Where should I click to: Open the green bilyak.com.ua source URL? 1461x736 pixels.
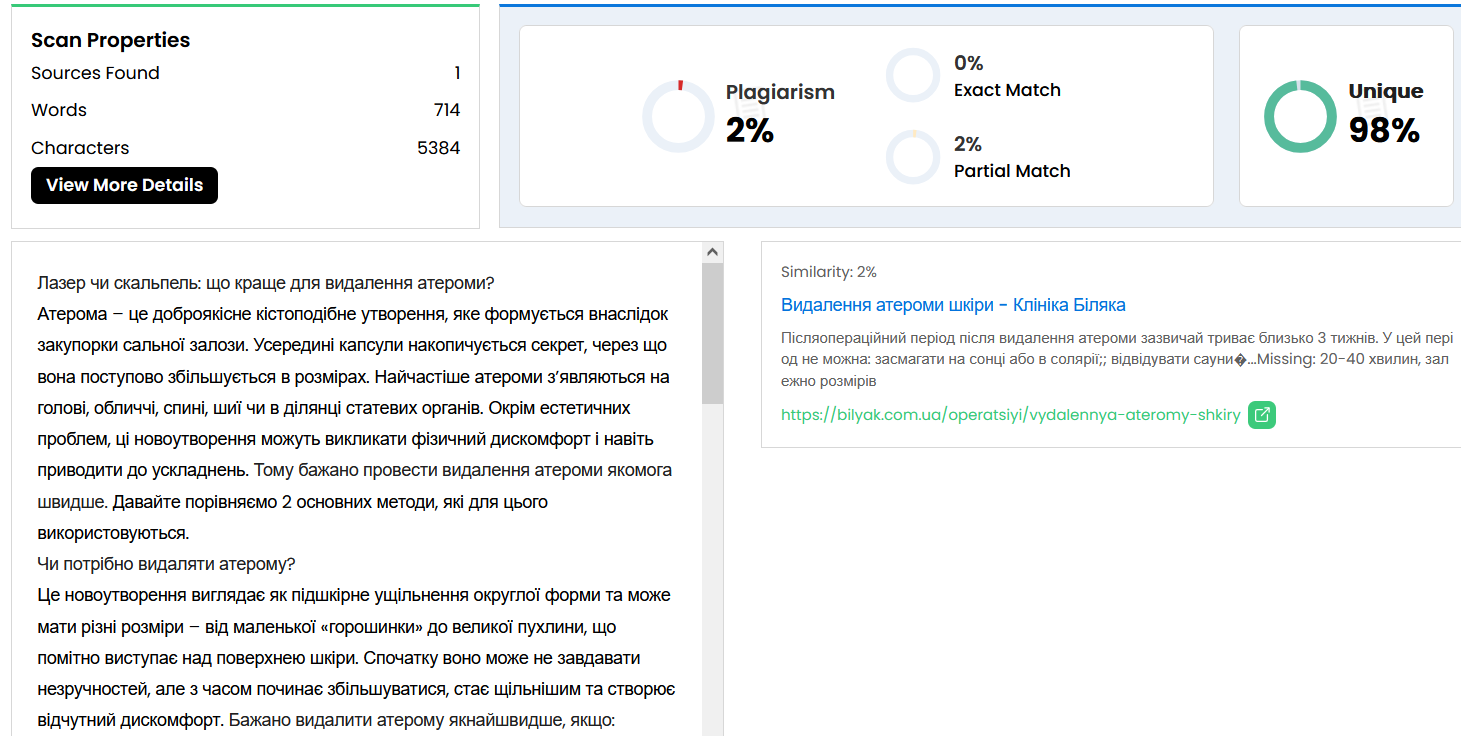pyautogui.click(x=1010, y=414)
